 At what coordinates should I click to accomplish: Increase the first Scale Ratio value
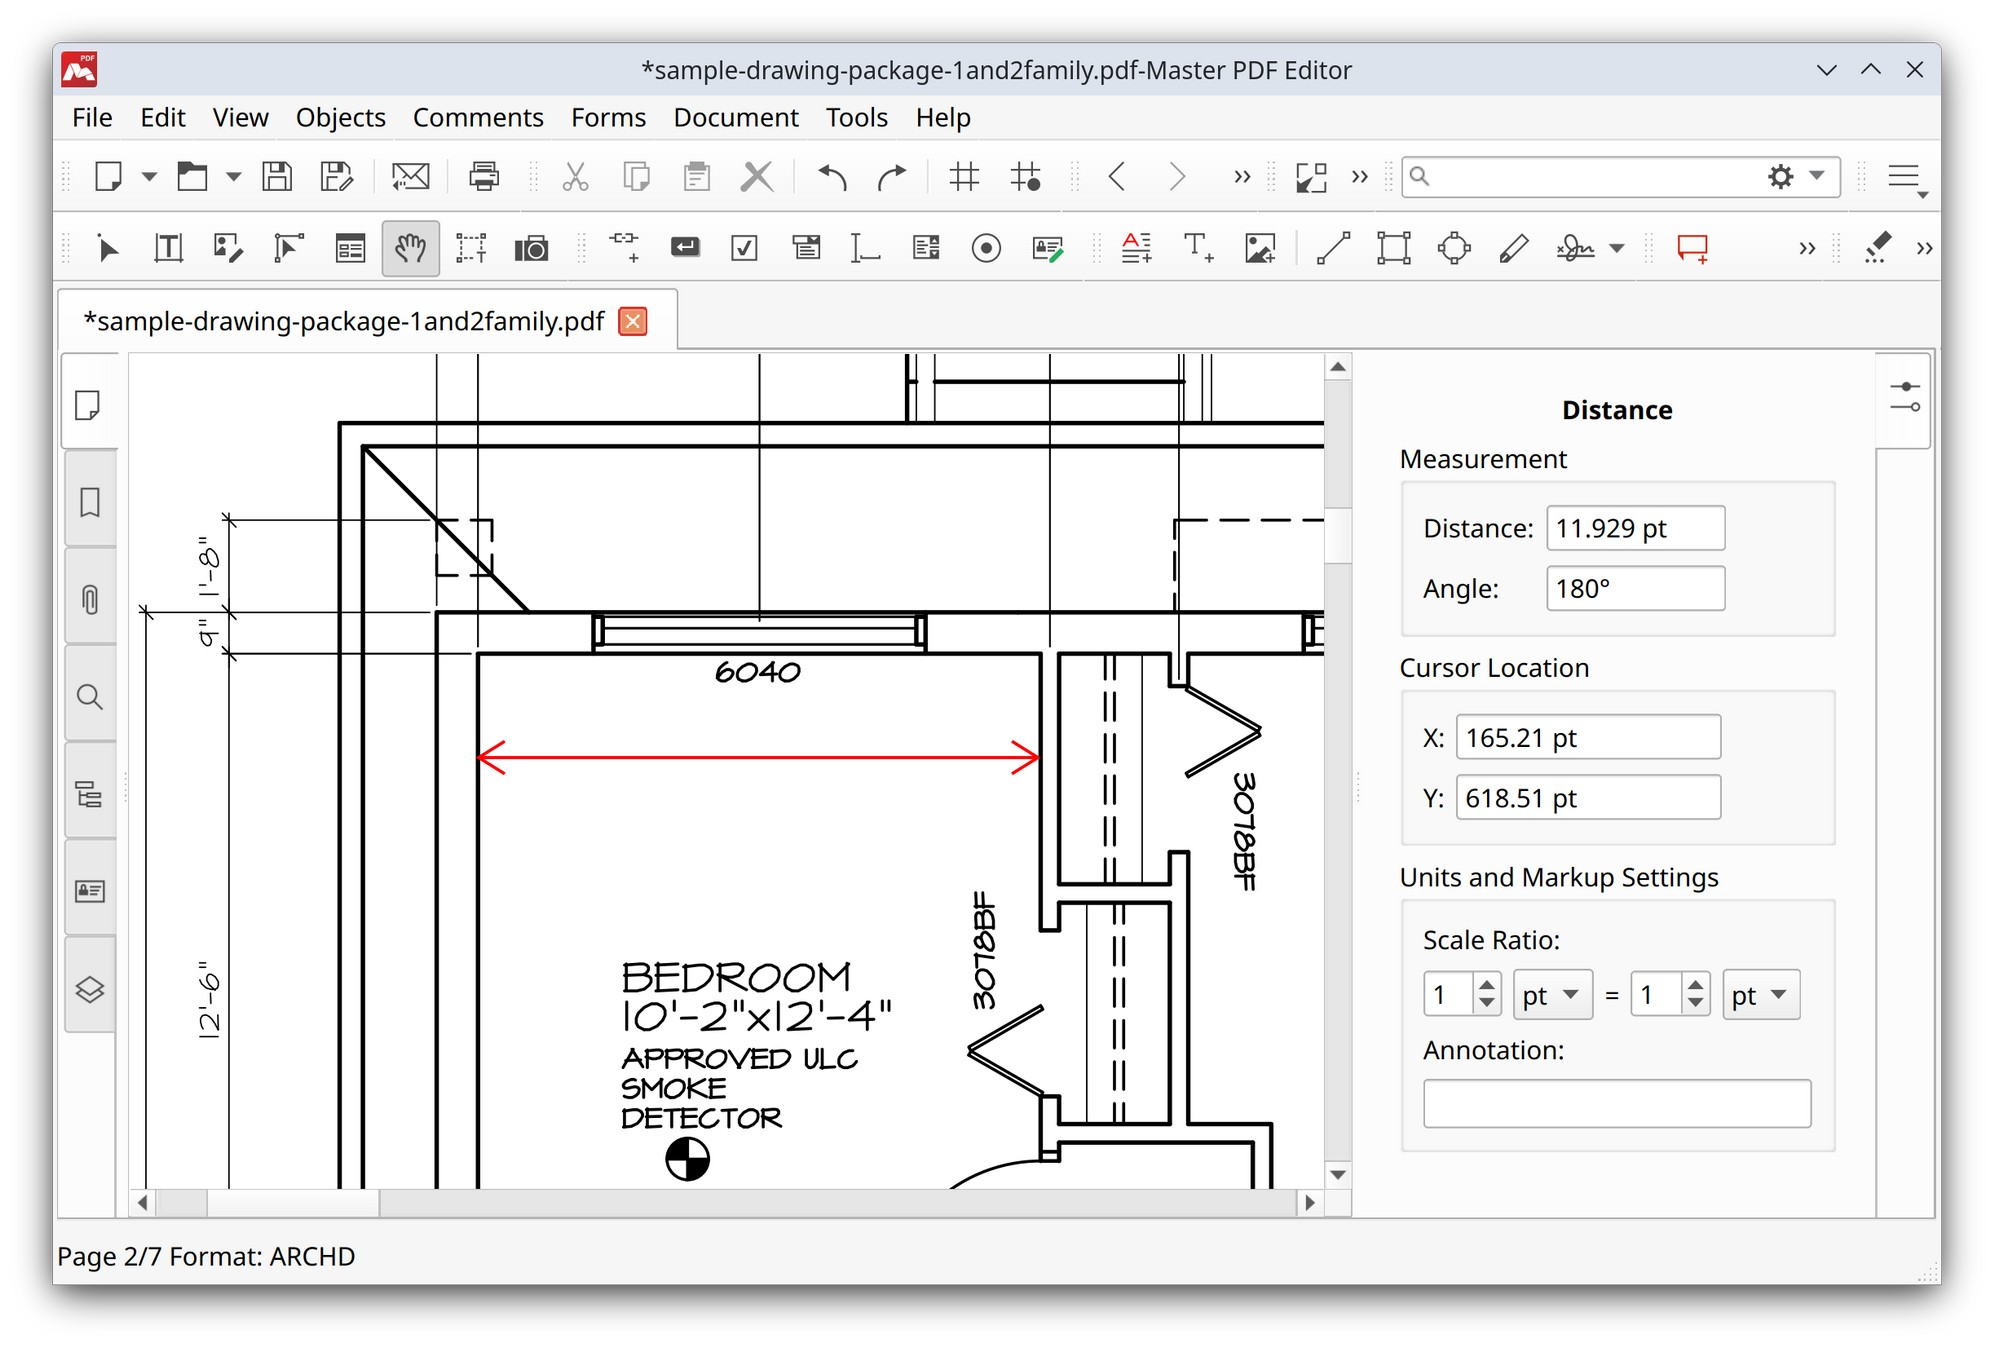(x=1487, y=985)
